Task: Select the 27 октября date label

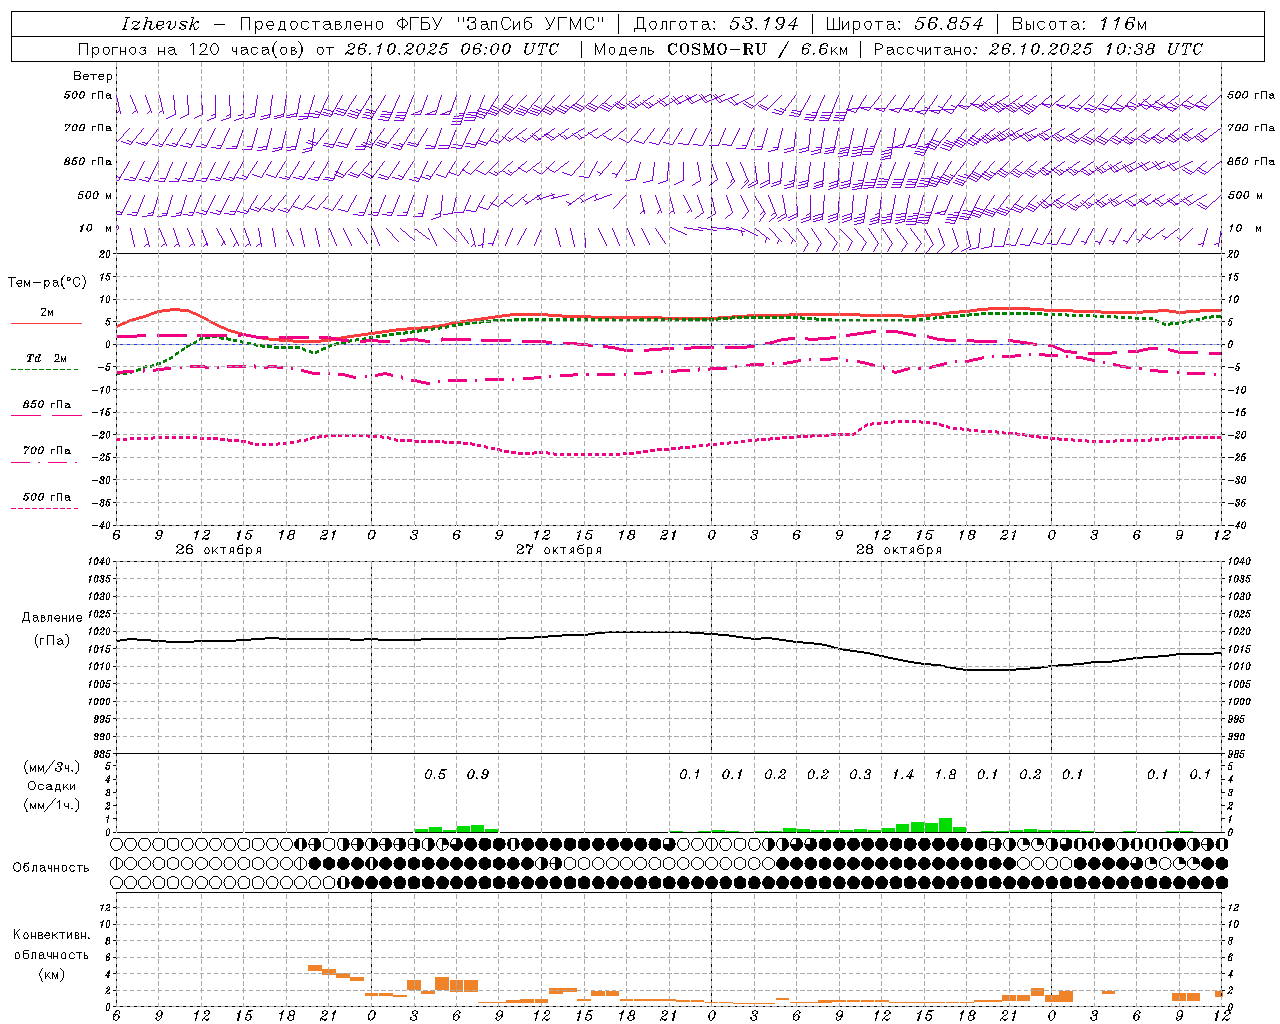Action: click(559, 550)
